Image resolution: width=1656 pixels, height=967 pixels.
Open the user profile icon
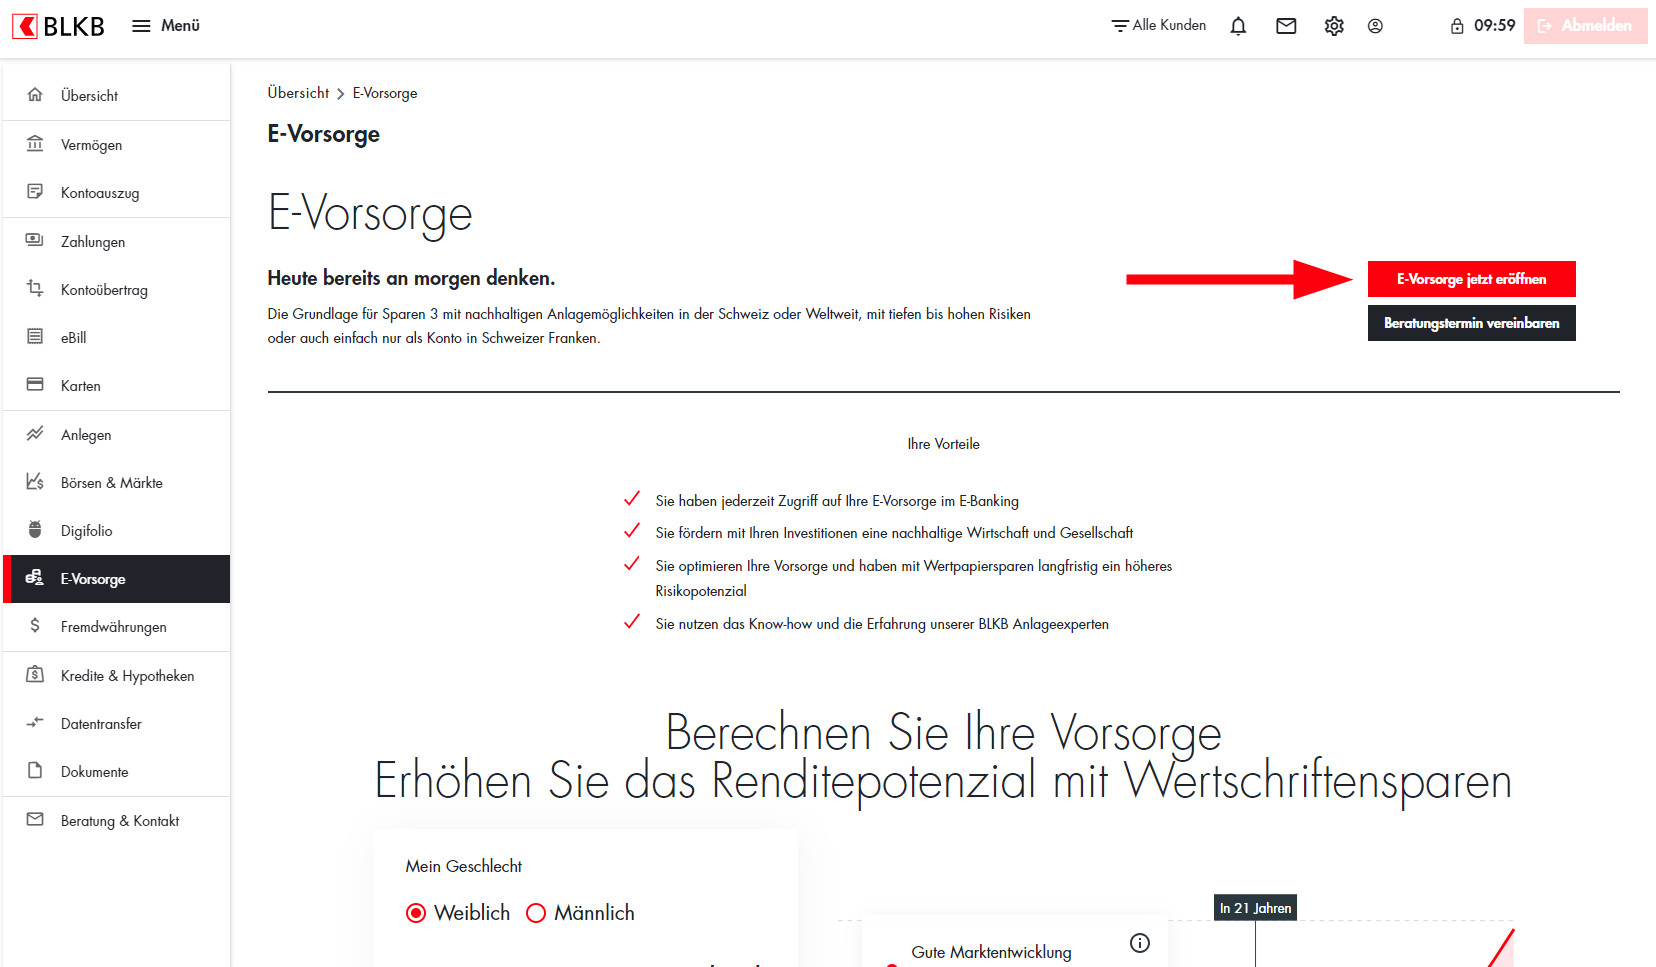(1375, 26)
